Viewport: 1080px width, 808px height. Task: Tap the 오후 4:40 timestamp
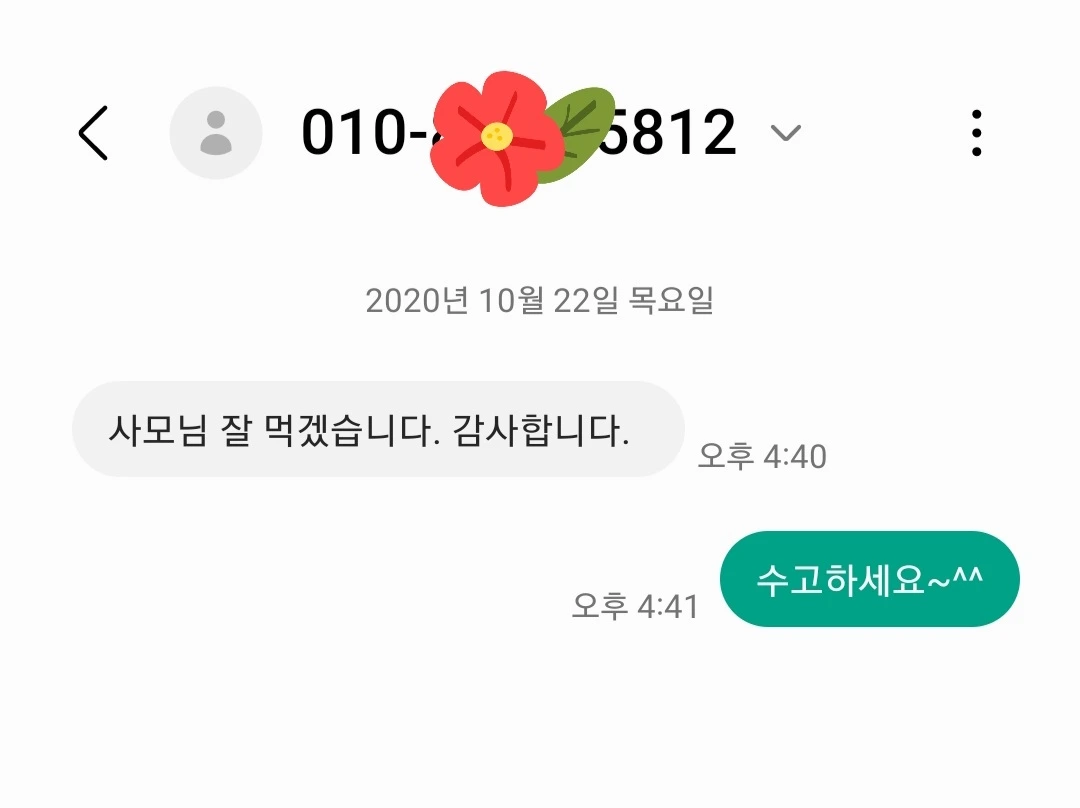tap(762, 456)
